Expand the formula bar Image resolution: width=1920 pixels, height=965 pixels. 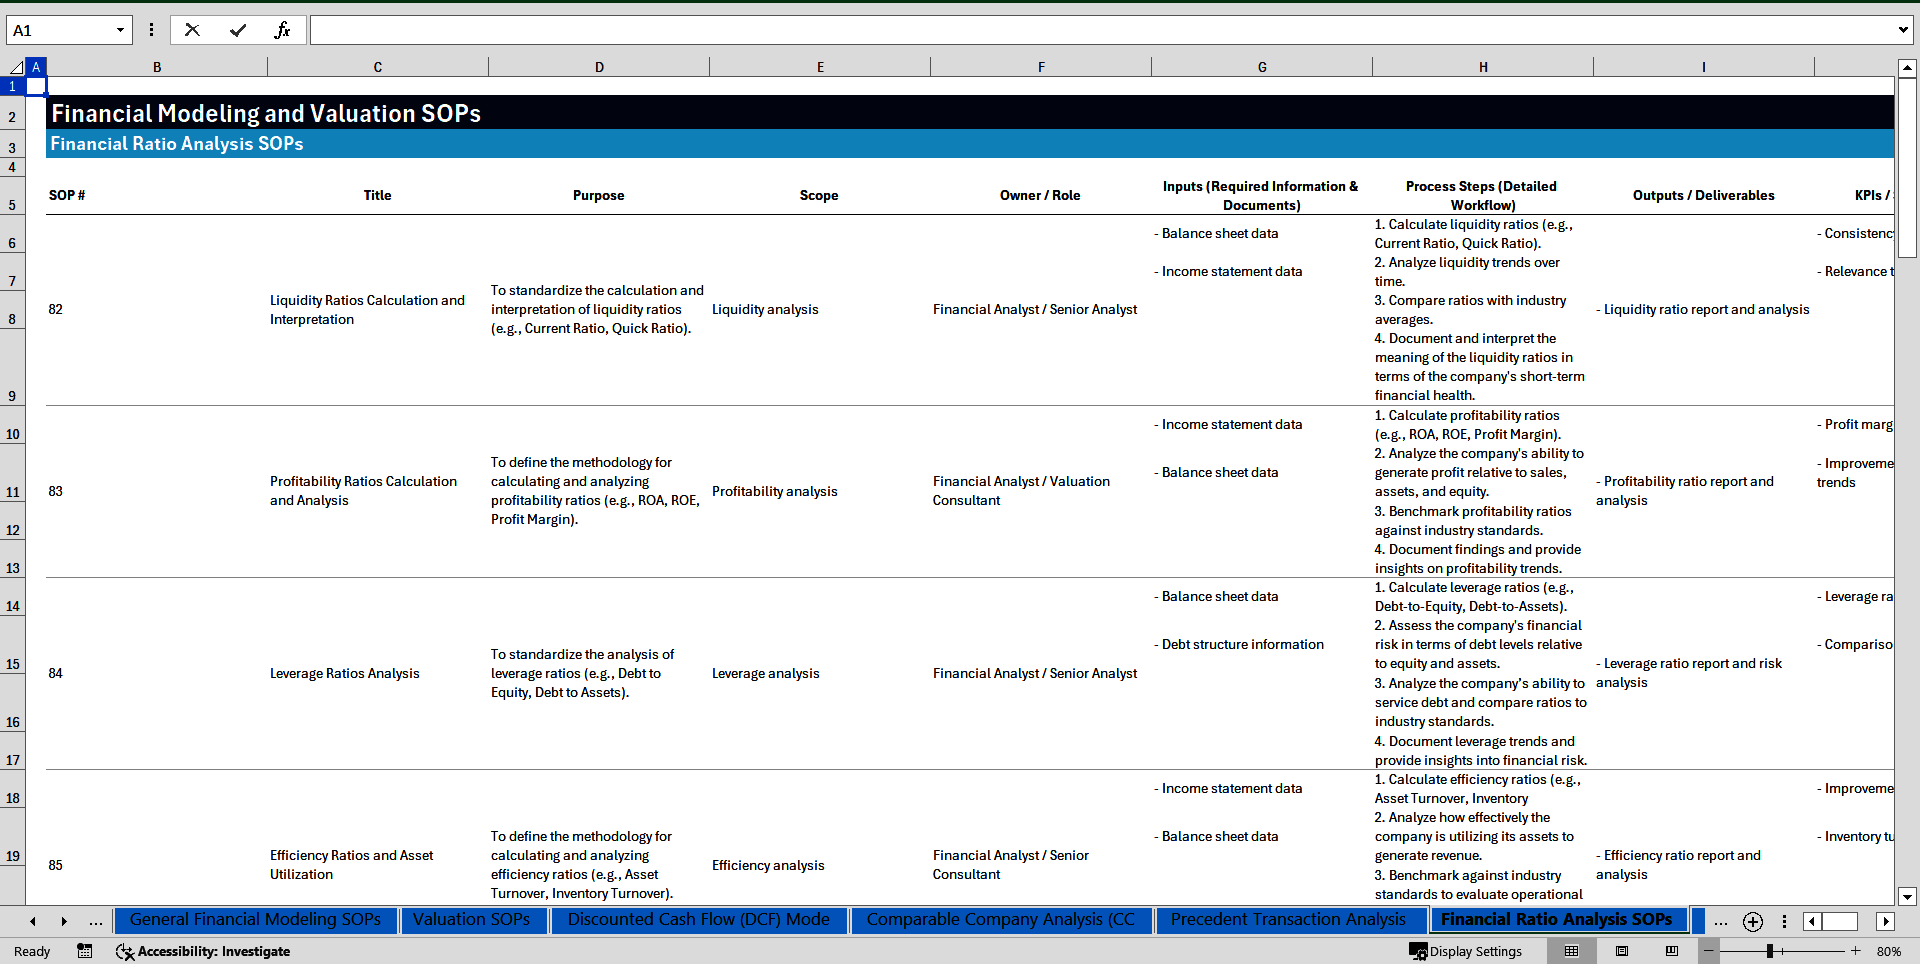(x=1902, y=30)
